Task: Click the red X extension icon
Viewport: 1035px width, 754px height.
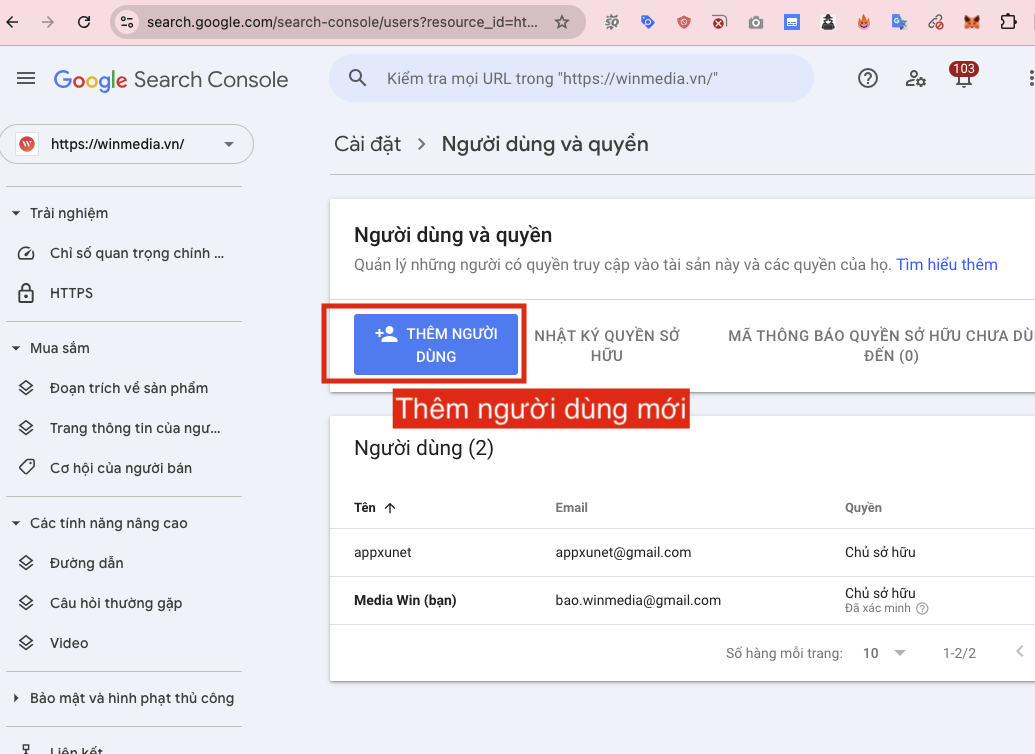Action: pyautogui.click(x=719, y=22)
